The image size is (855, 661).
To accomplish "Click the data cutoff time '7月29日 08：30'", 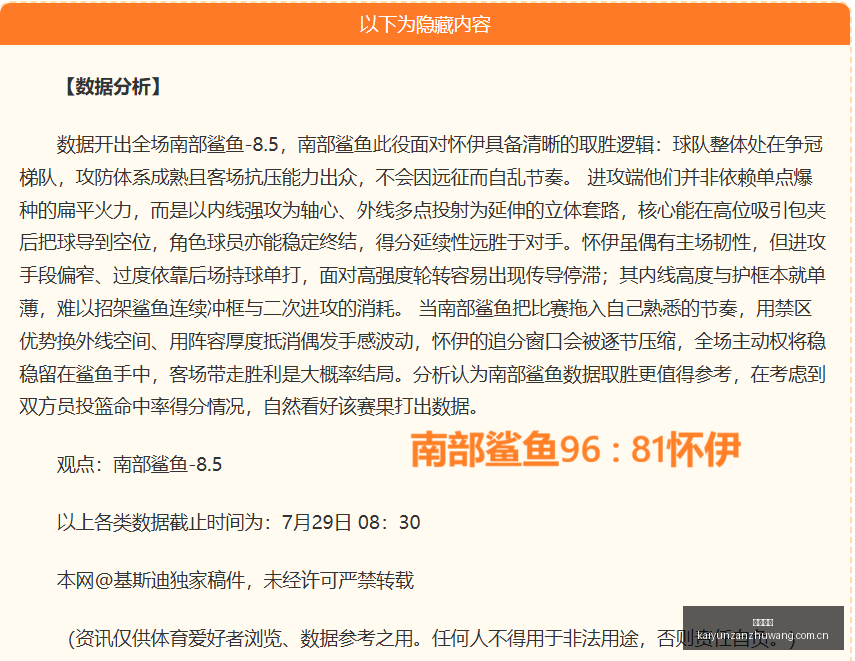I will [x=351, y=522].
